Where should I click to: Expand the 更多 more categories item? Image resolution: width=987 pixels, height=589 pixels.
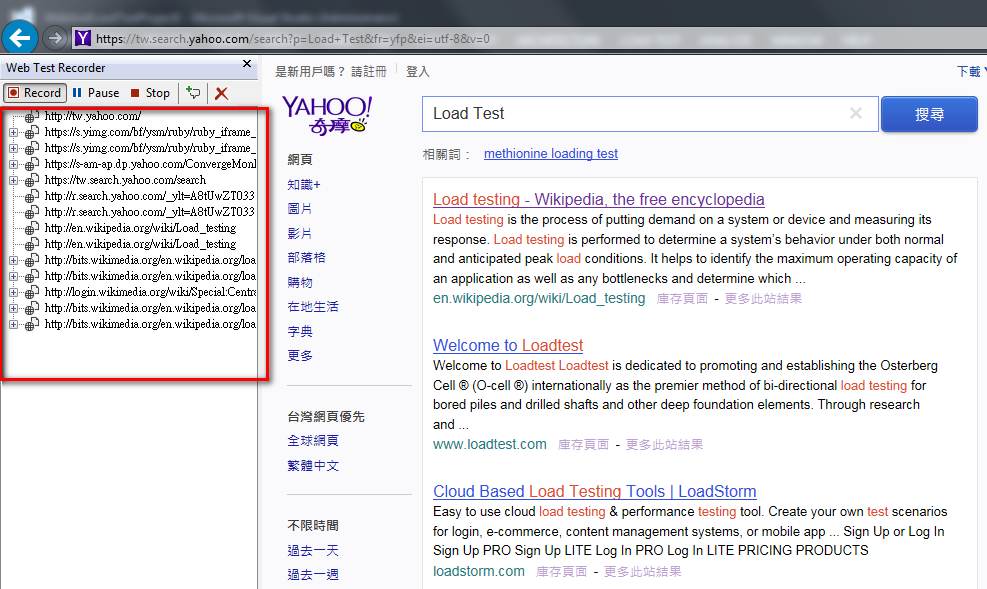click(300, 356)
